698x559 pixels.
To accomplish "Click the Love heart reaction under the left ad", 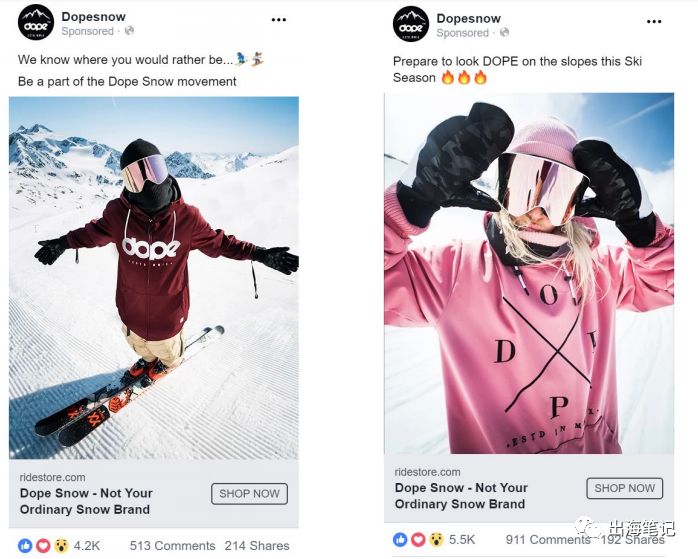I will (x=43, y=545).
